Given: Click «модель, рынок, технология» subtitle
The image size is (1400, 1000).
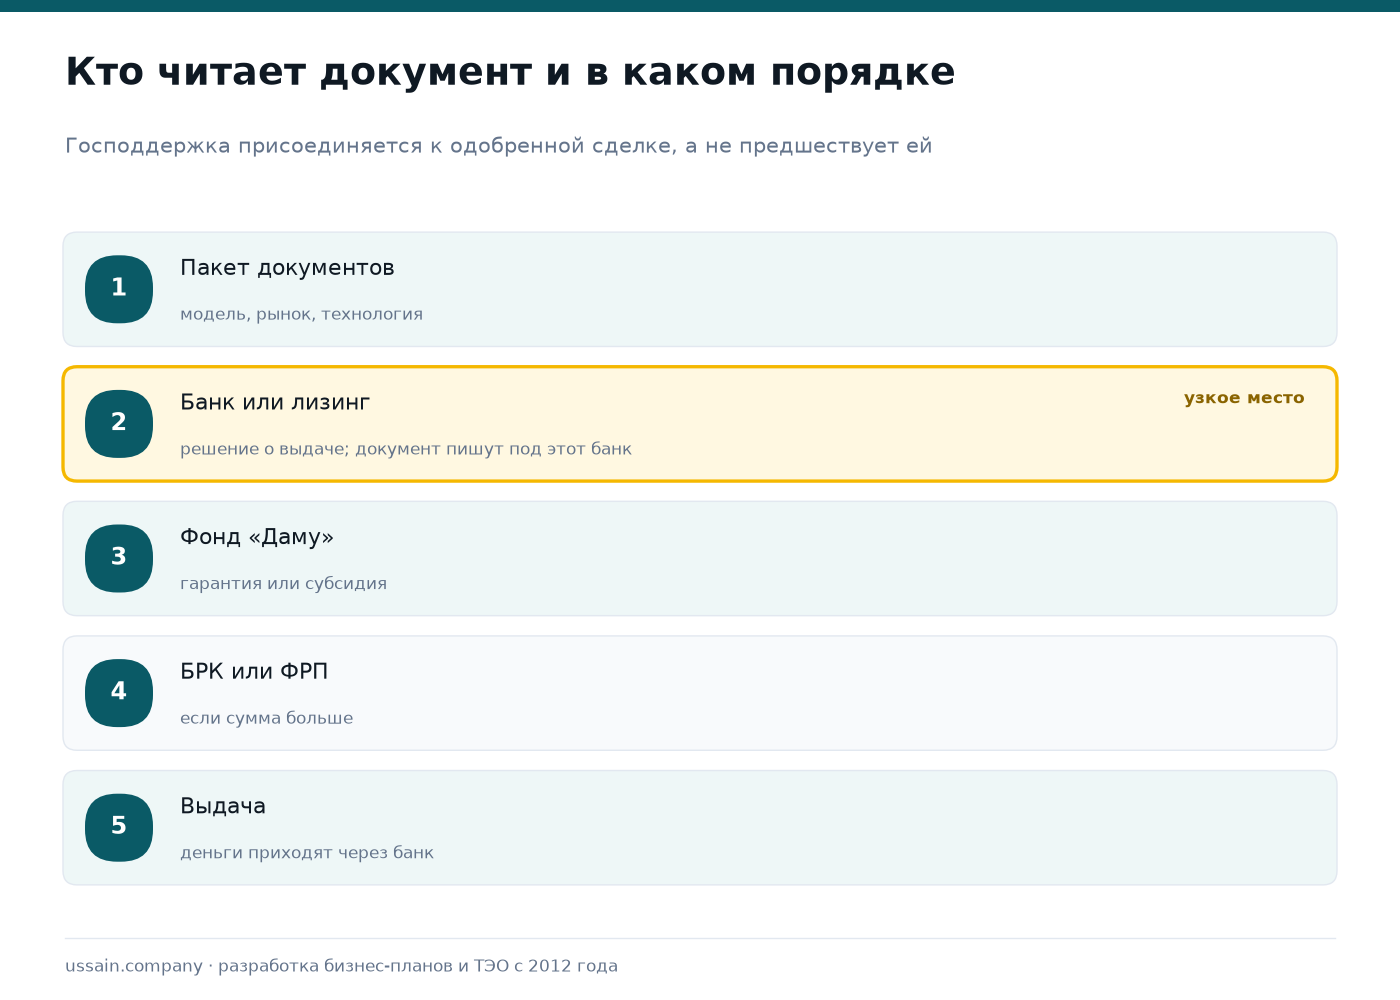Looking at the screenshot, I should 301,314.
